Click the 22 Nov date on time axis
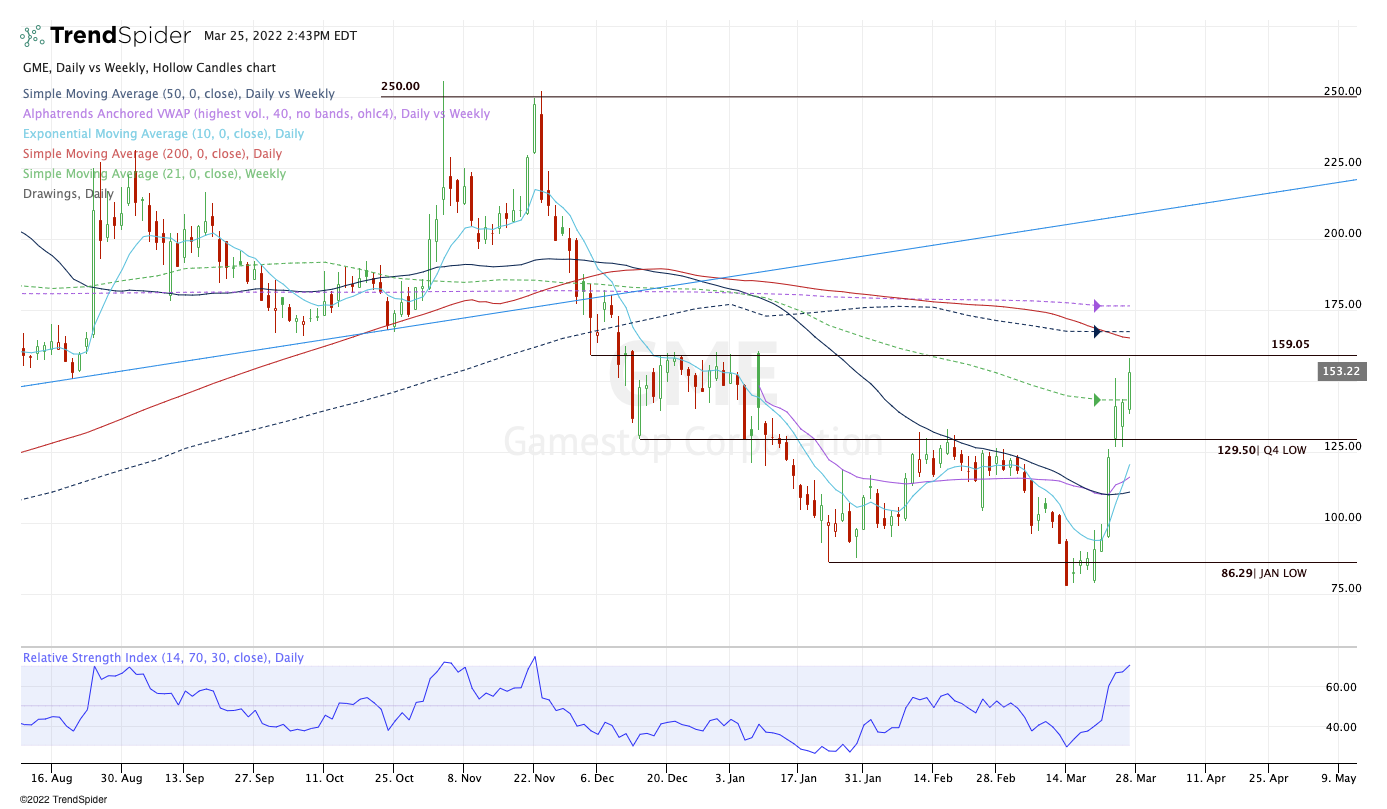The width and height of the screenshot is (1387, 809). 533,777
